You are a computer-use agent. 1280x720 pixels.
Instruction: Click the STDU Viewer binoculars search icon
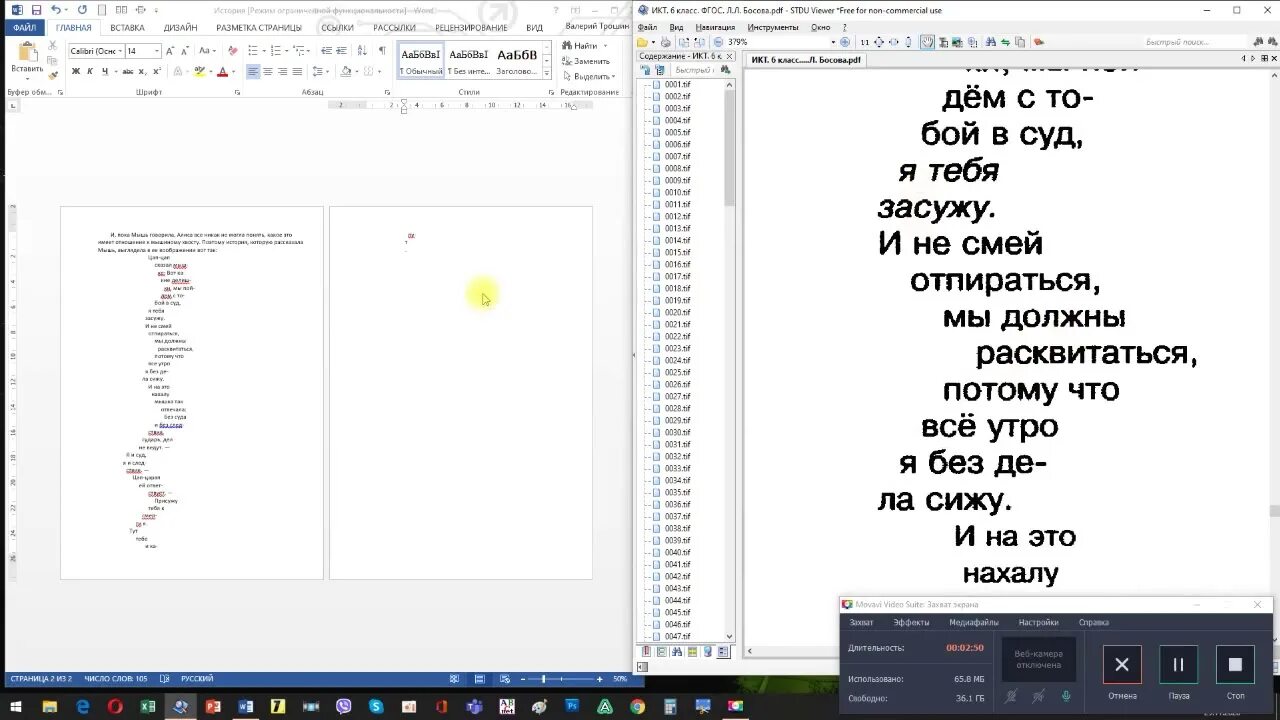pyautogui.click(x=991, y=42)
